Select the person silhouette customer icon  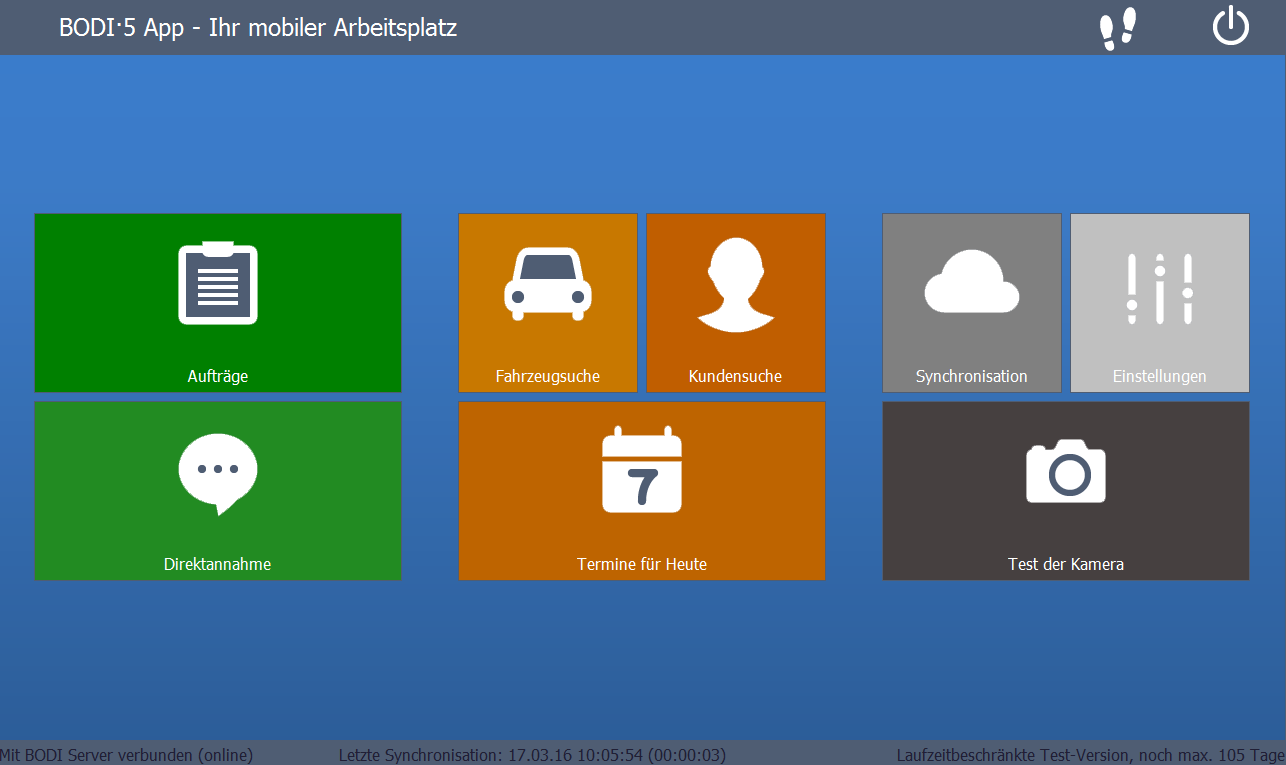click(x=736, y=284)
